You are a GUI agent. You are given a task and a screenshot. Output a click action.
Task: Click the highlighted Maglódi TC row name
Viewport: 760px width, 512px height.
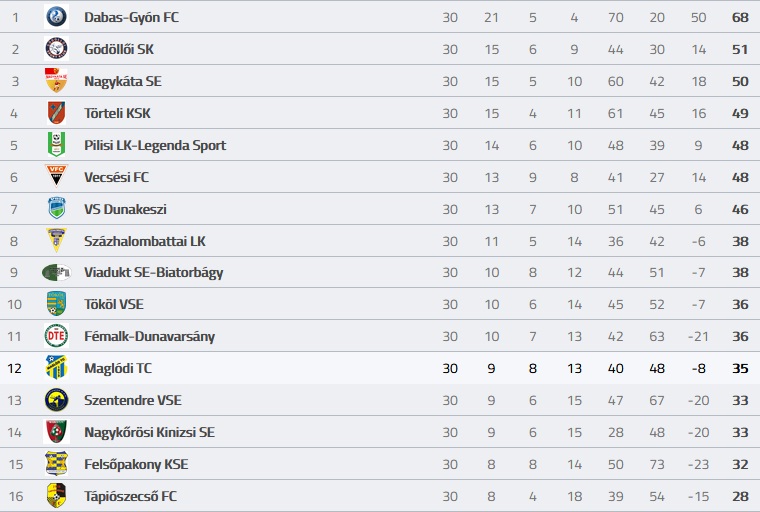pyautogui.click(x=118, y=368)
